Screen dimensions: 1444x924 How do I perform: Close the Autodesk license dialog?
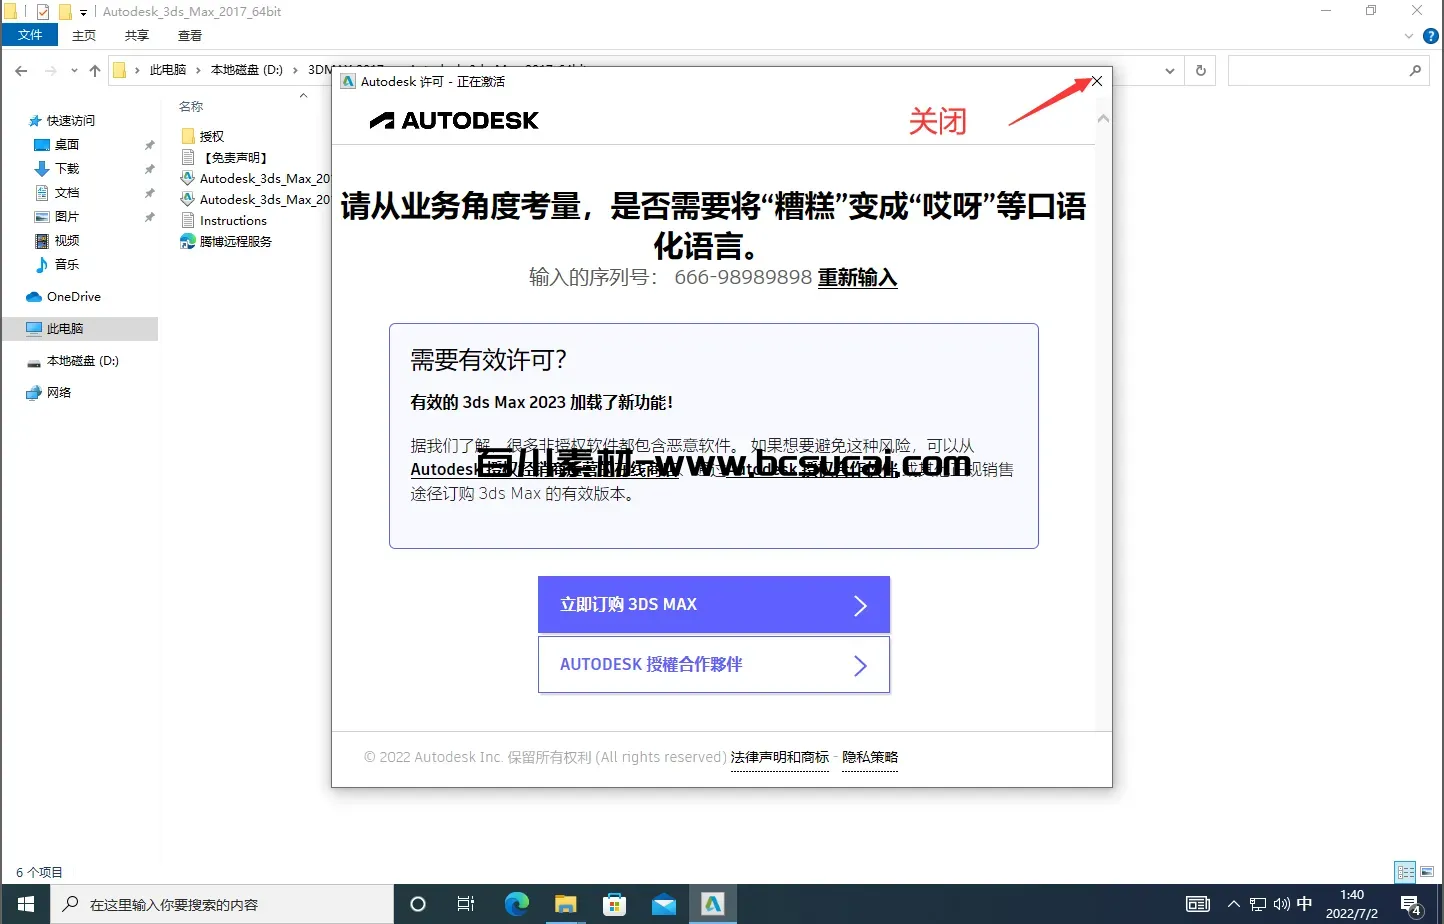pyautogui.click(x=1096, y=81)
